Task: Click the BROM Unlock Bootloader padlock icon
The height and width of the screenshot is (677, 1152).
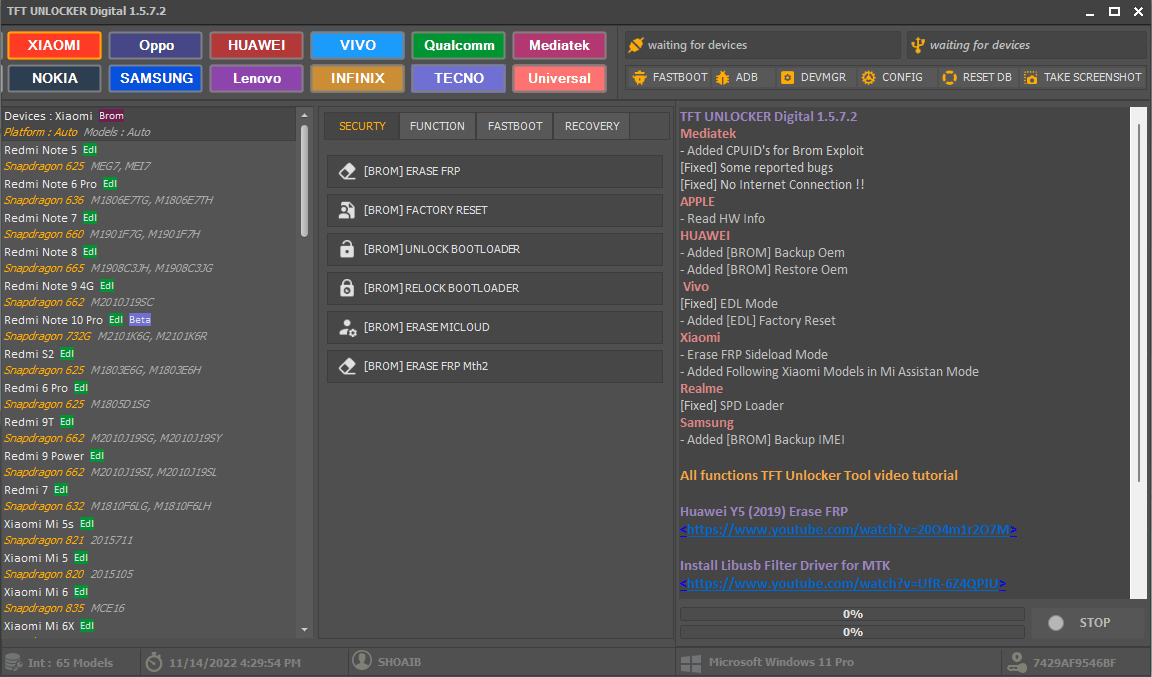Action: (347, 249)
